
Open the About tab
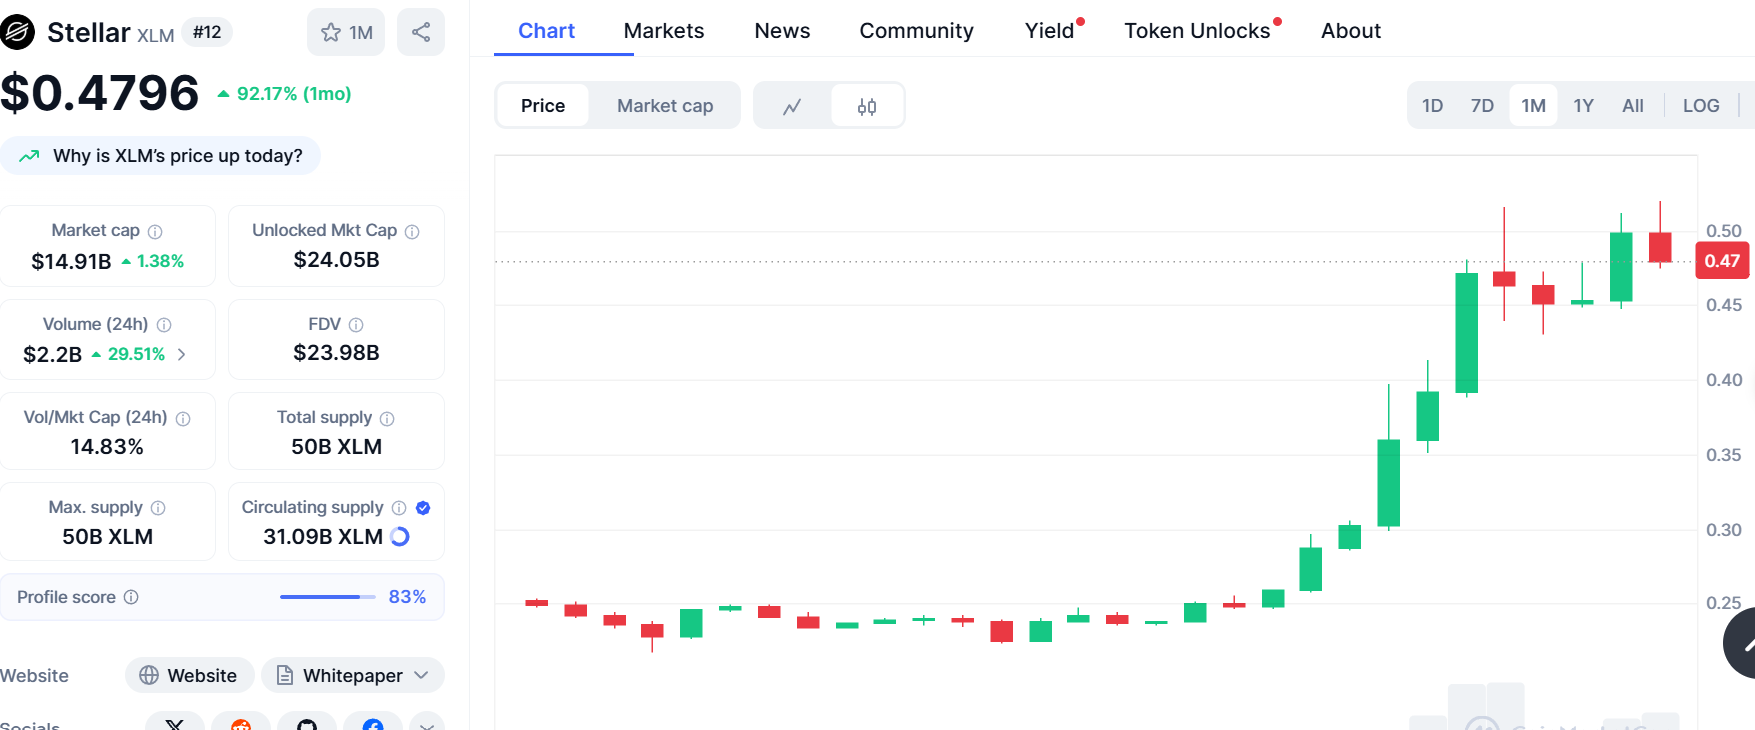1350,31
